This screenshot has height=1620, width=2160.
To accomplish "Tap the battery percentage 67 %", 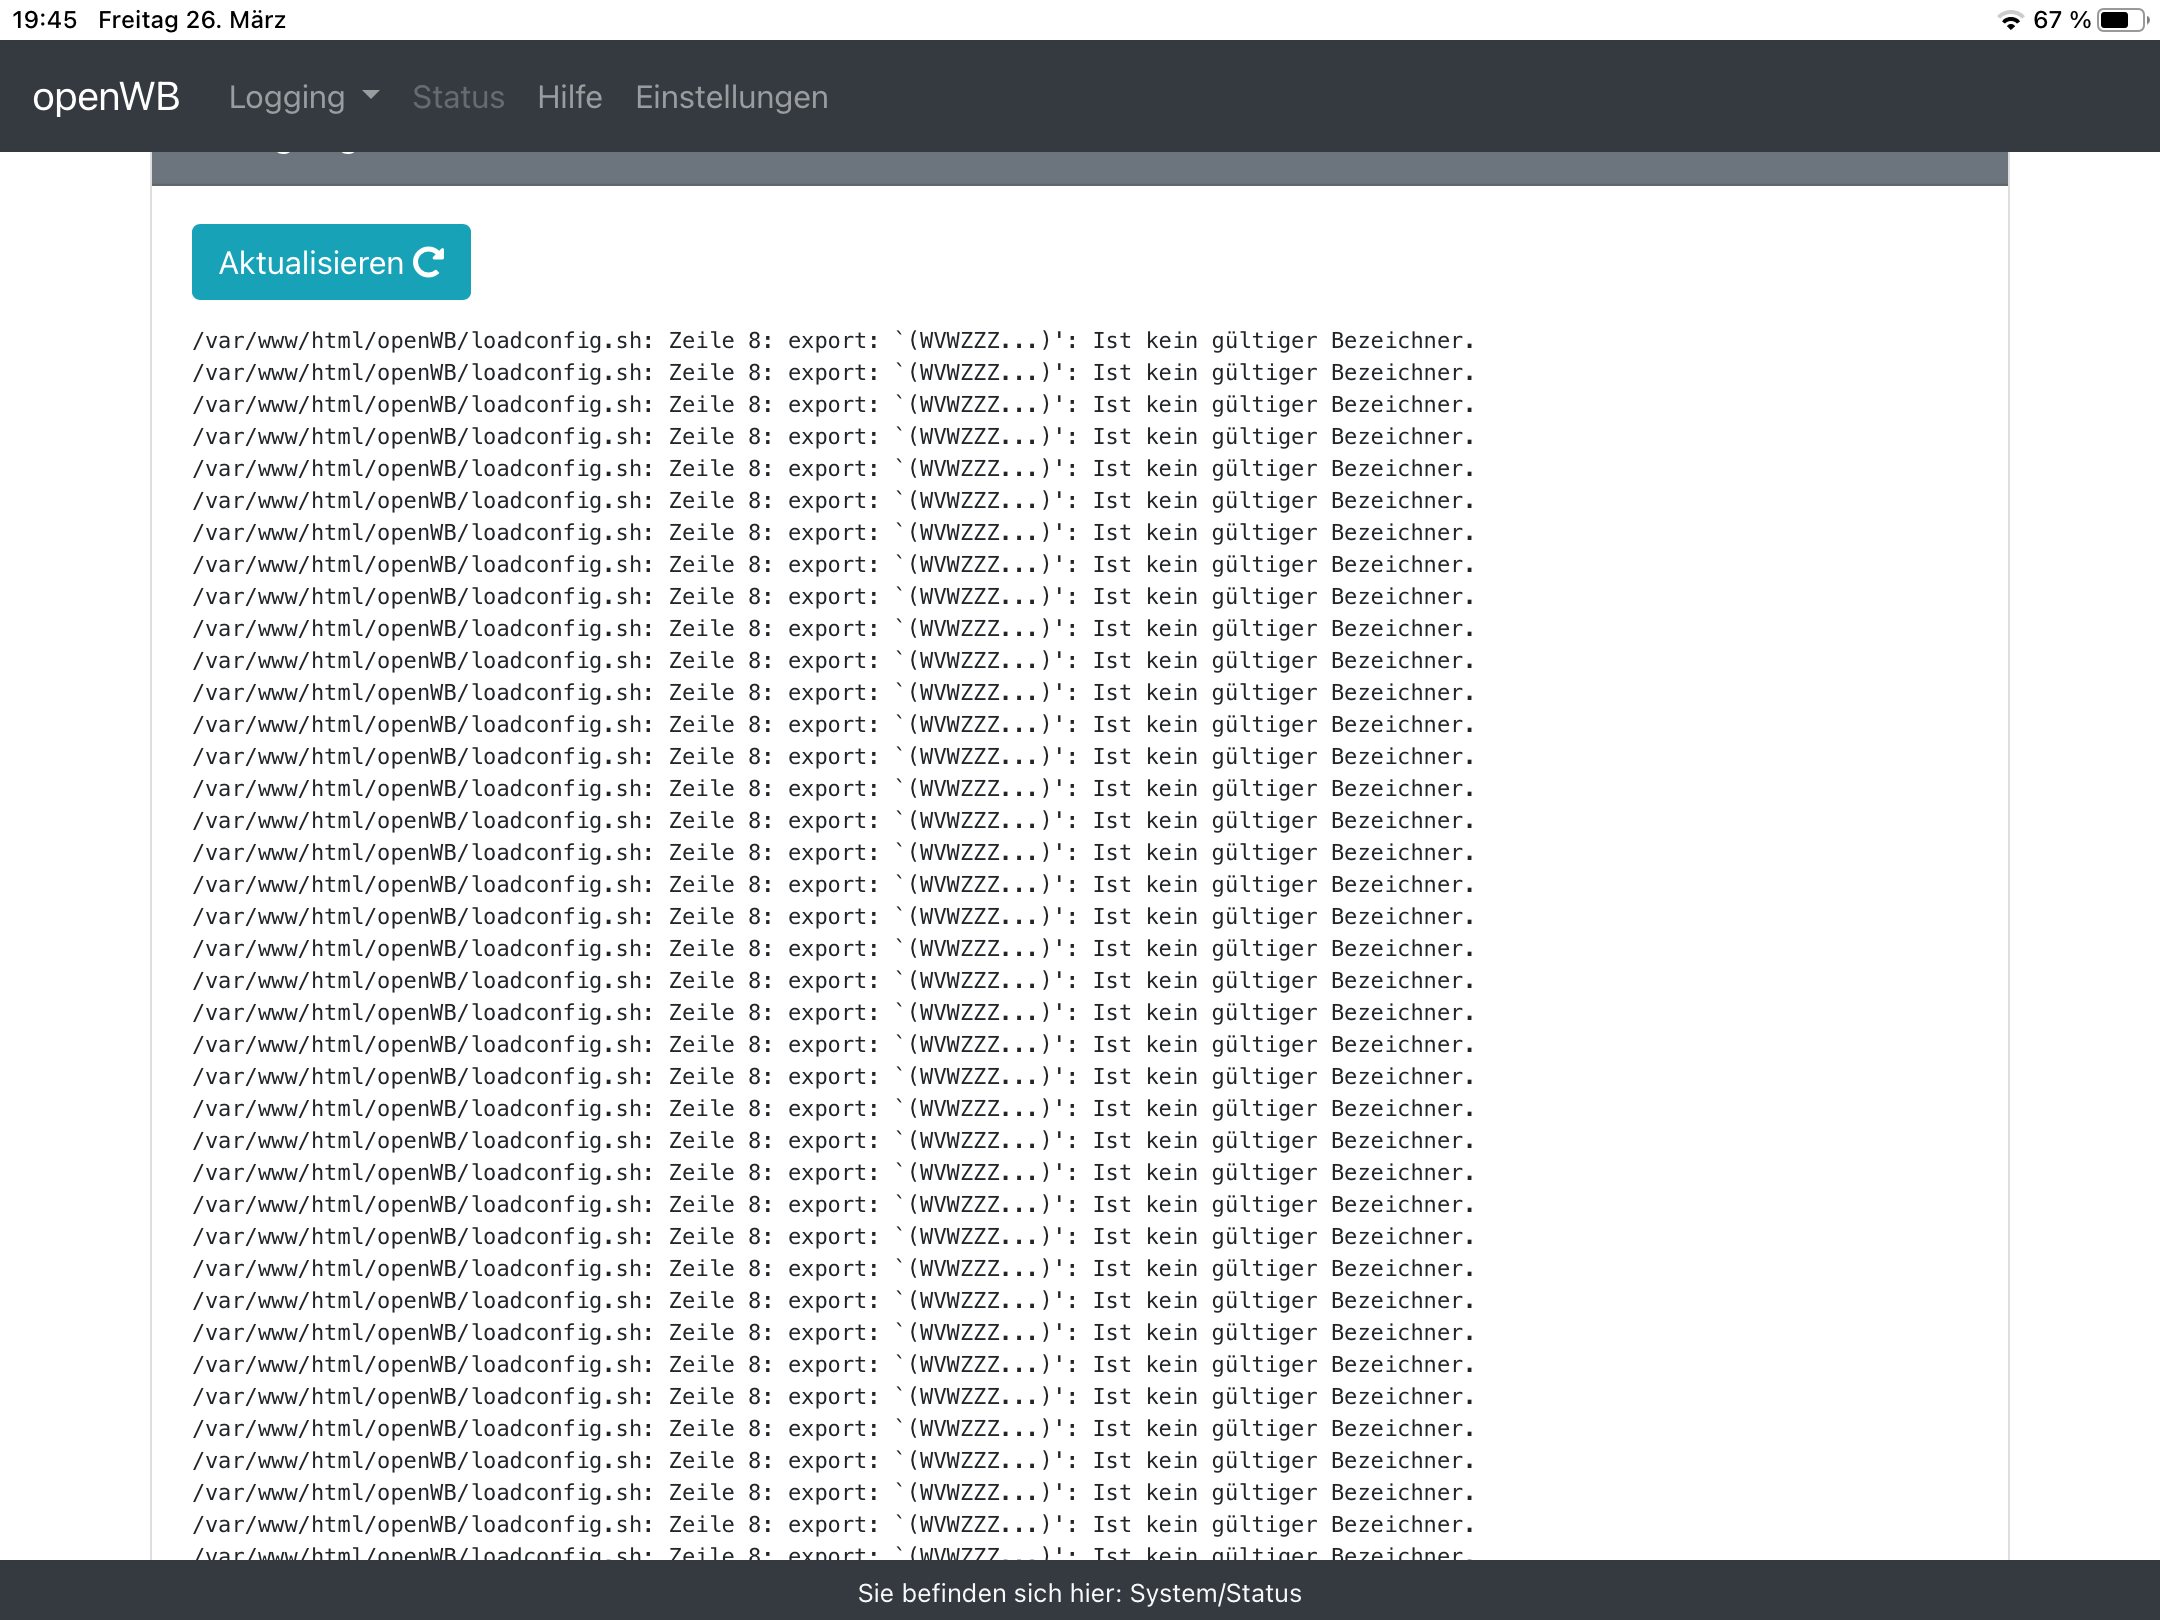I will [x=2060, y=18].
